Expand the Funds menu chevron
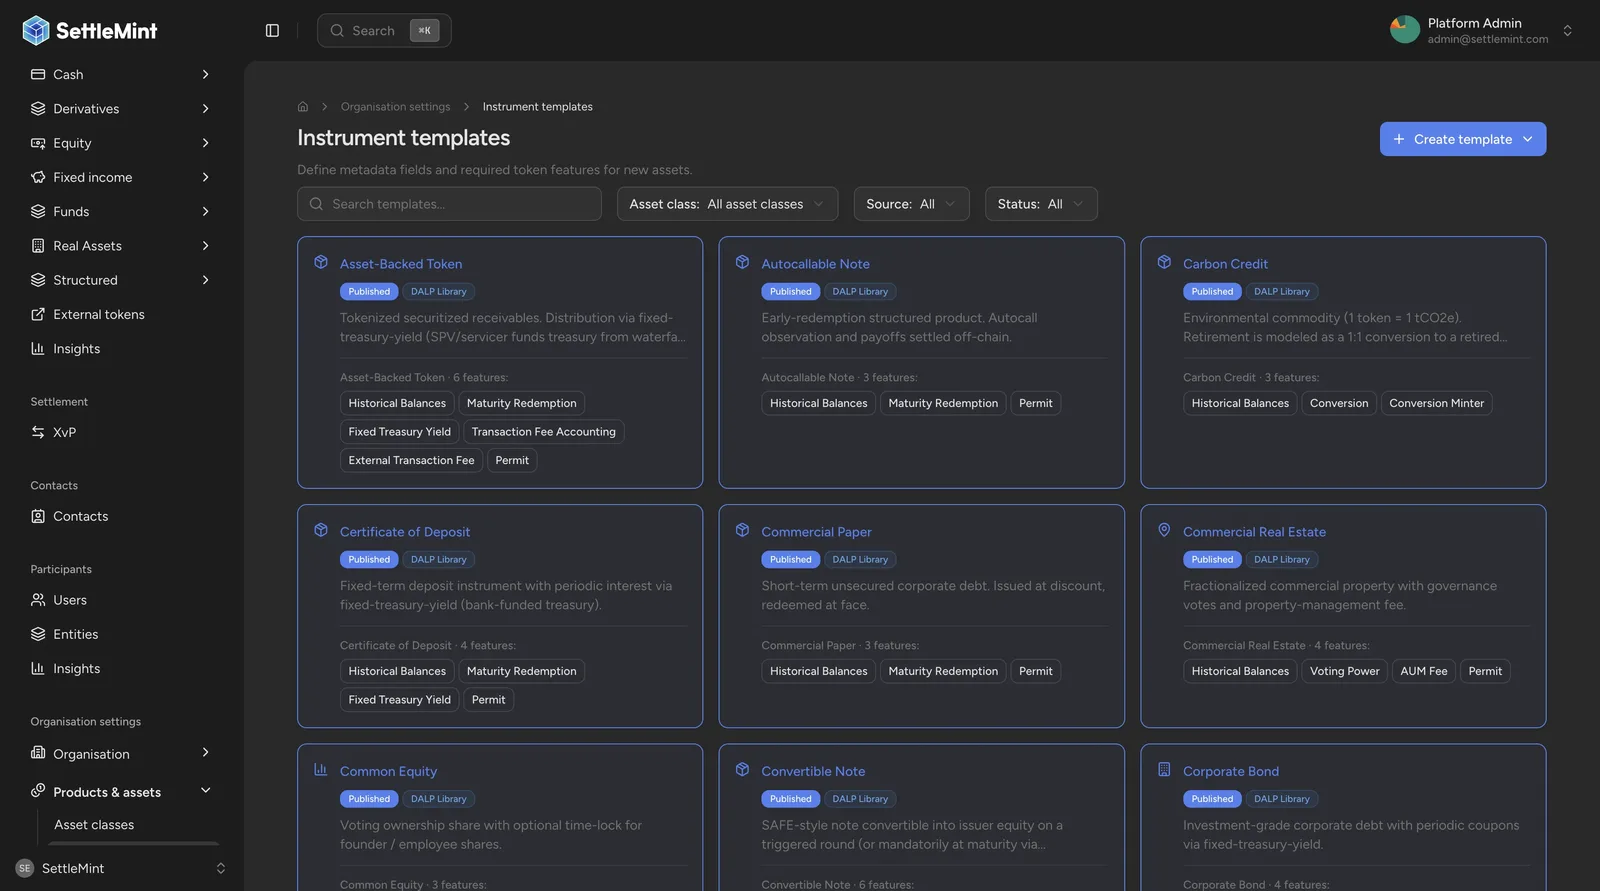 coord(205,211)
